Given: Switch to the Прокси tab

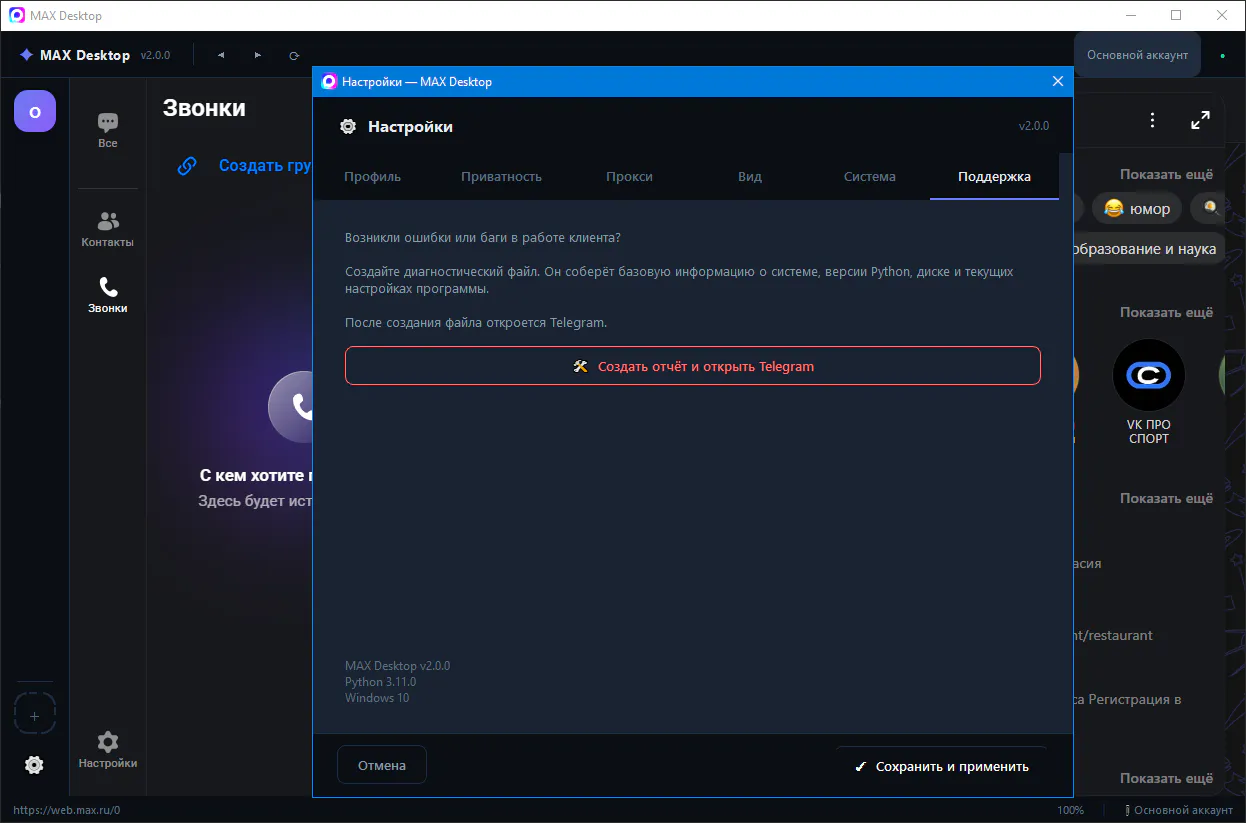Looking at the screenshot, I should 629,177.
